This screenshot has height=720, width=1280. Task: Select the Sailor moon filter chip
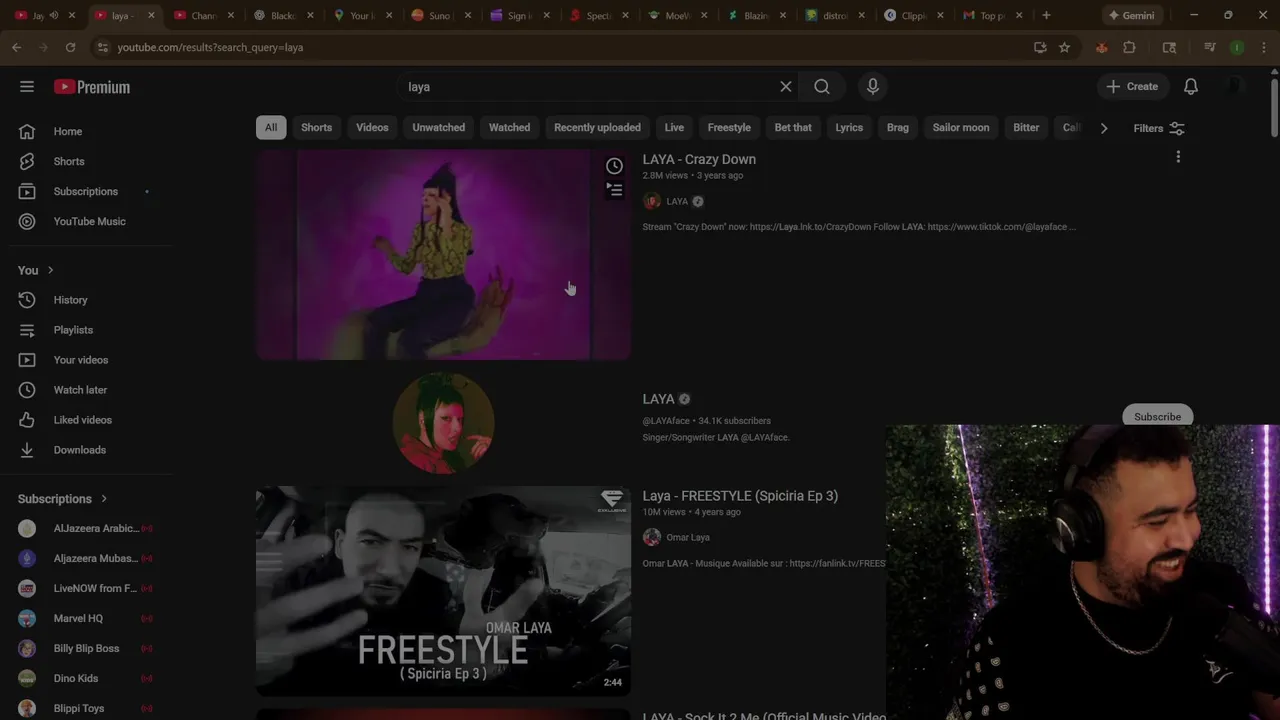(x=961, y=127)
